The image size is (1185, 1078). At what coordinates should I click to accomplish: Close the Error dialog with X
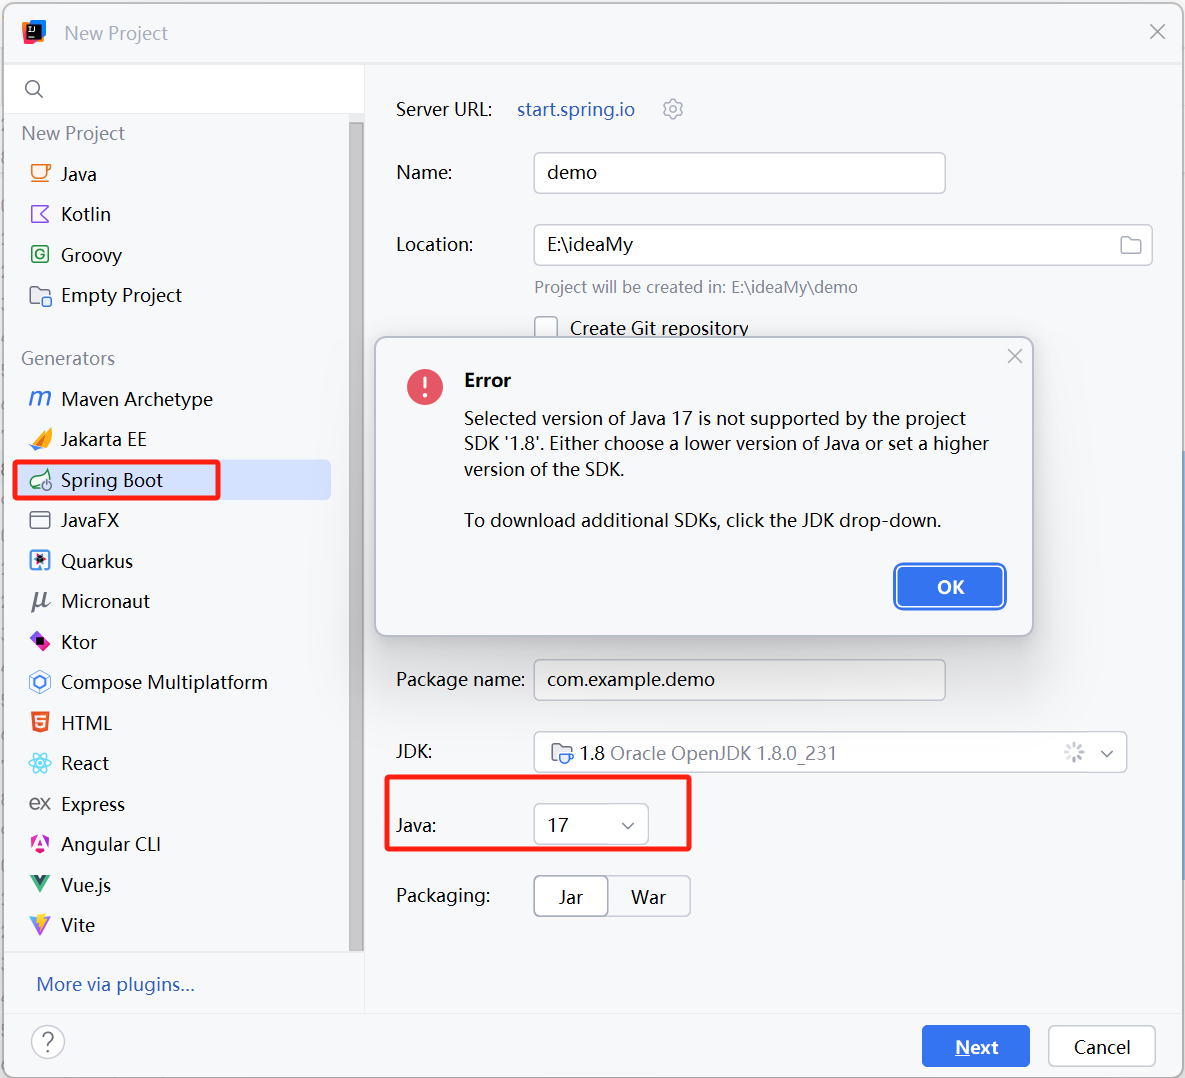click(1015, 356)
